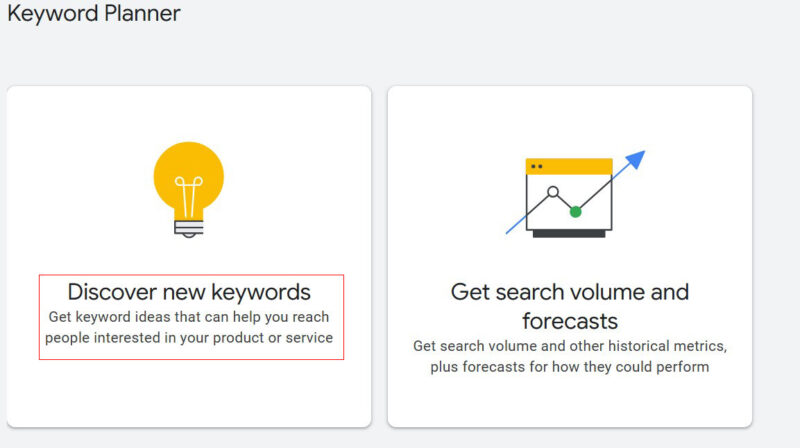This screenshot has width=800, height=448.
Task: Click the dark base under the chart icon
Action: tap(569, 233)
